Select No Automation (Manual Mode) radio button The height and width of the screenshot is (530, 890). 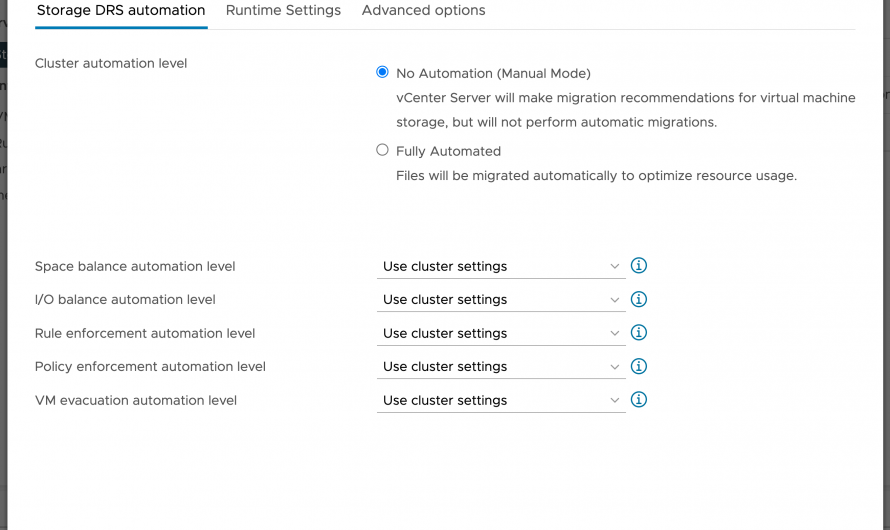(382, 73)
